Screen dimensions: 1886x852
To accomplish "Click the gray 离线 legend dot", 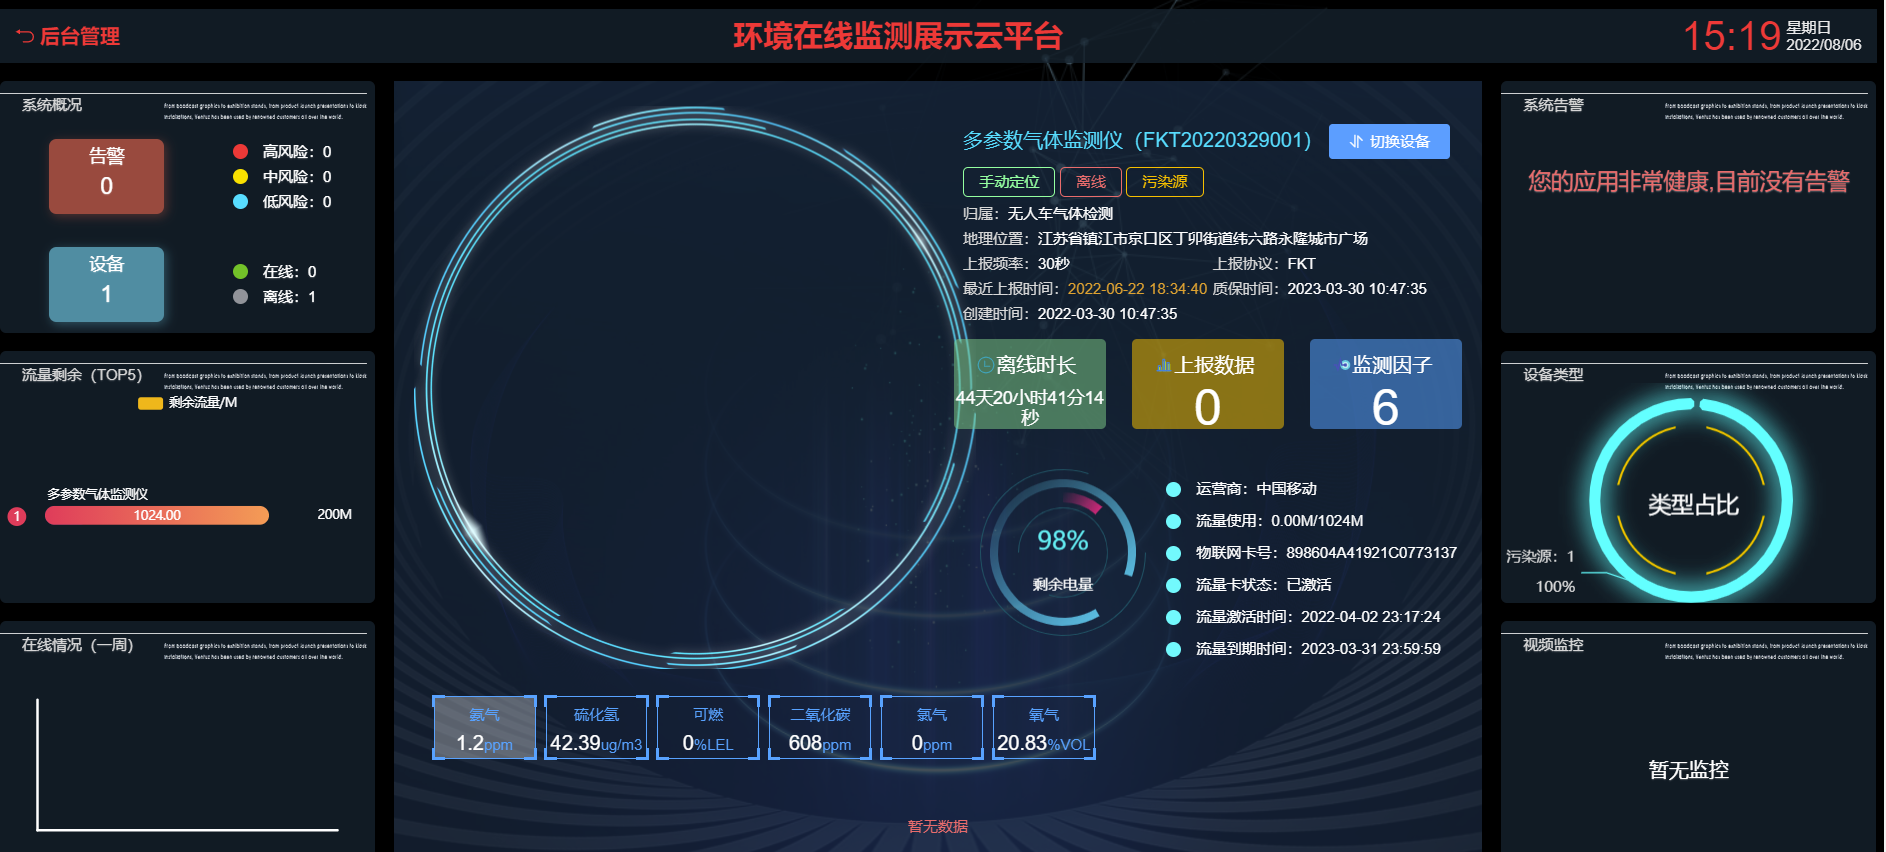I will tap(240, 297).
